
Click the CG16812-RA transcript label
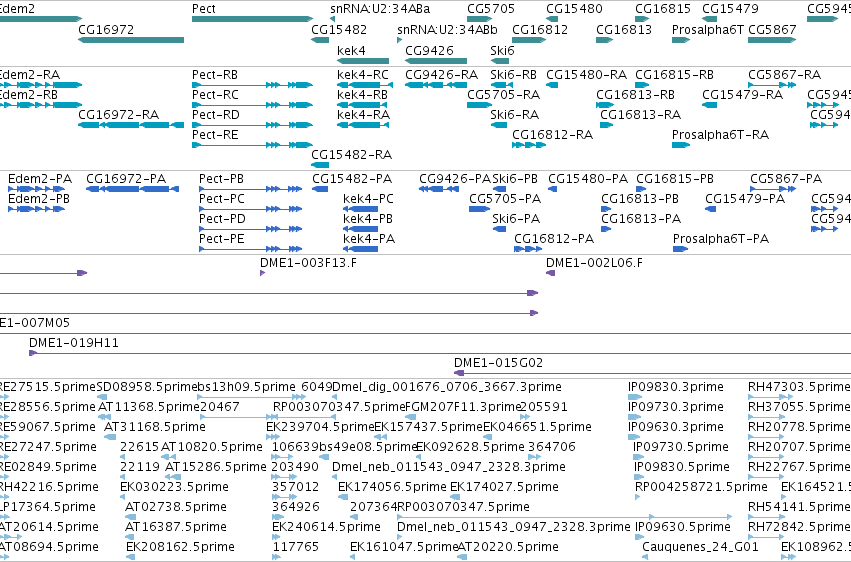552,135
